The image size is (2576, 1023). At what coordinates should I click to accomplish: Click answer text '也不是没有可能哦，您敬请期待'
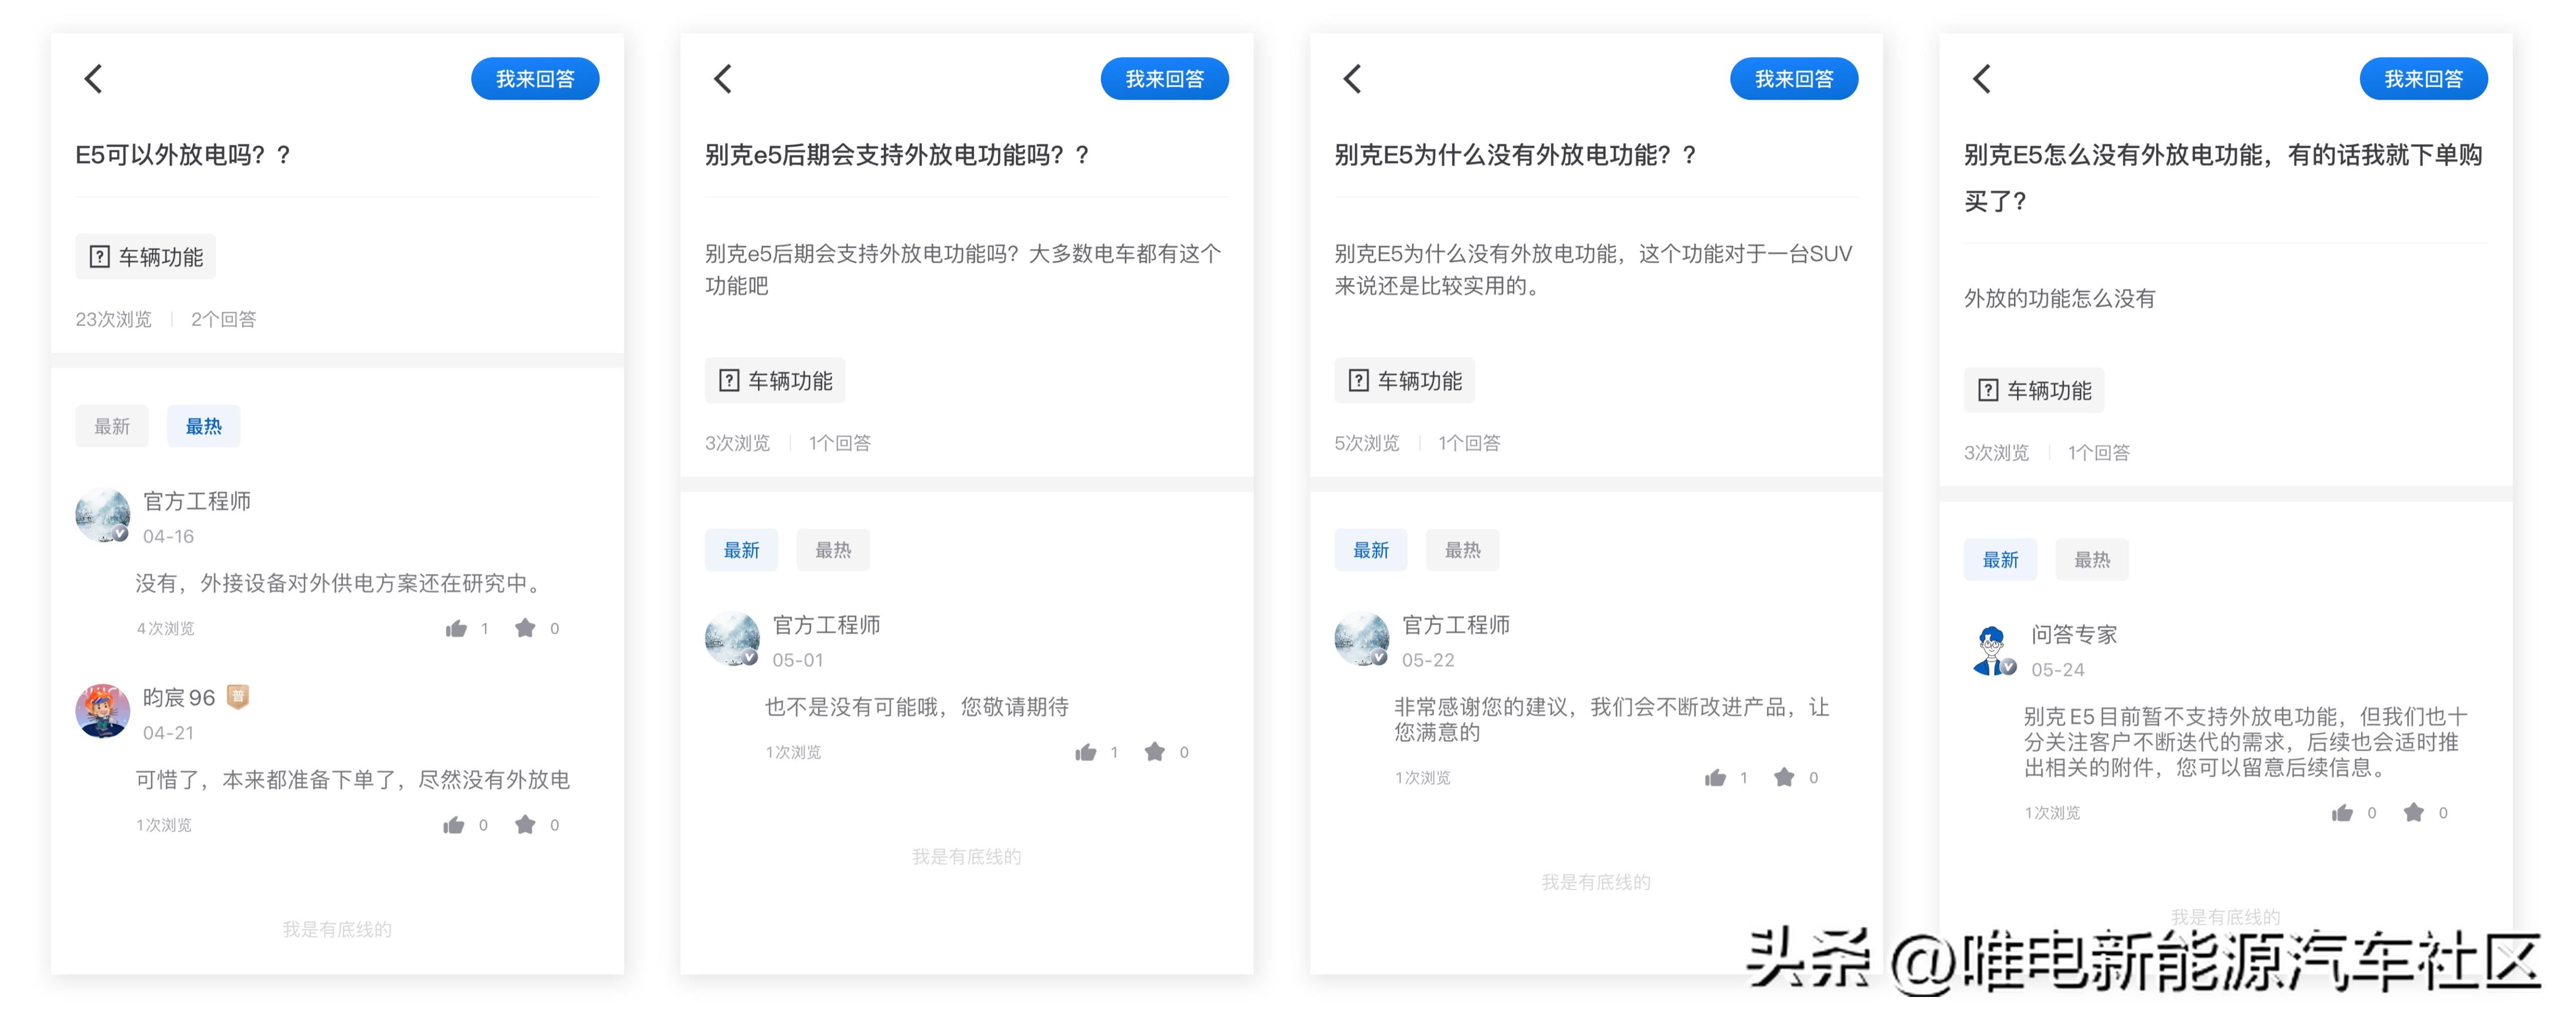(x=917, y=708)
